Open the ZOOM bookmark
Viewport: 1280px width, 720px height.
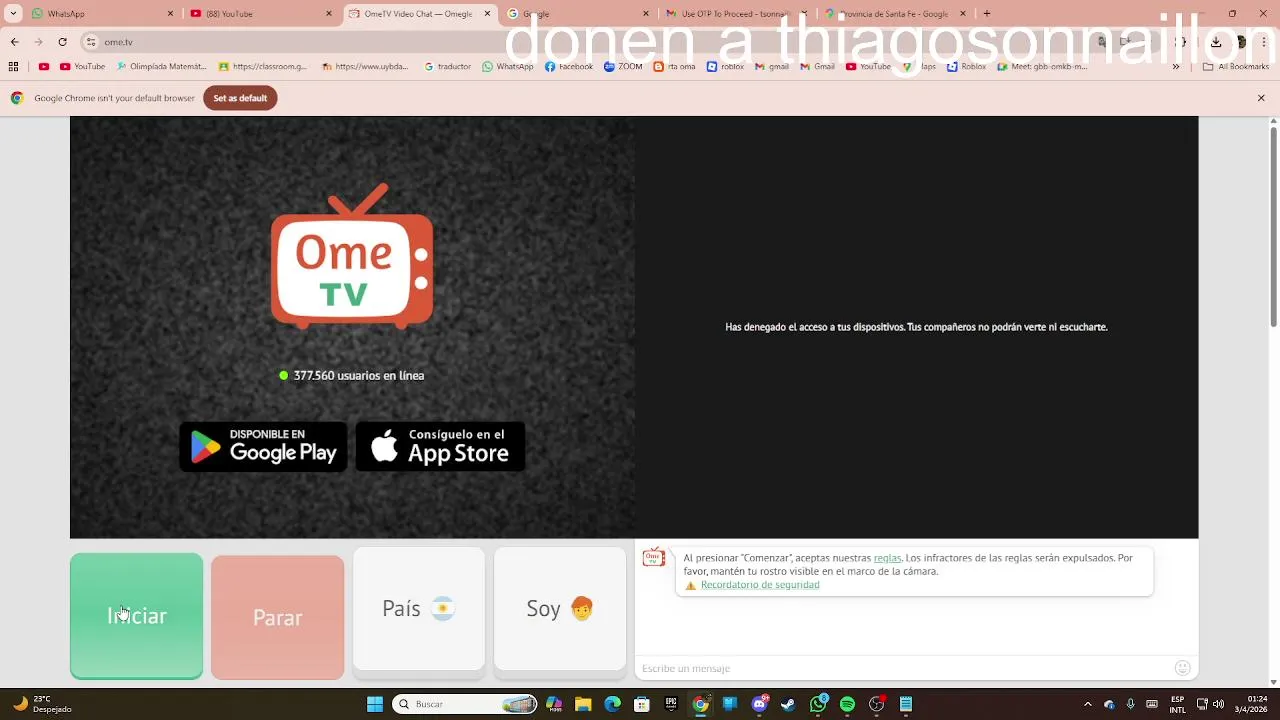tap(623, 67)
